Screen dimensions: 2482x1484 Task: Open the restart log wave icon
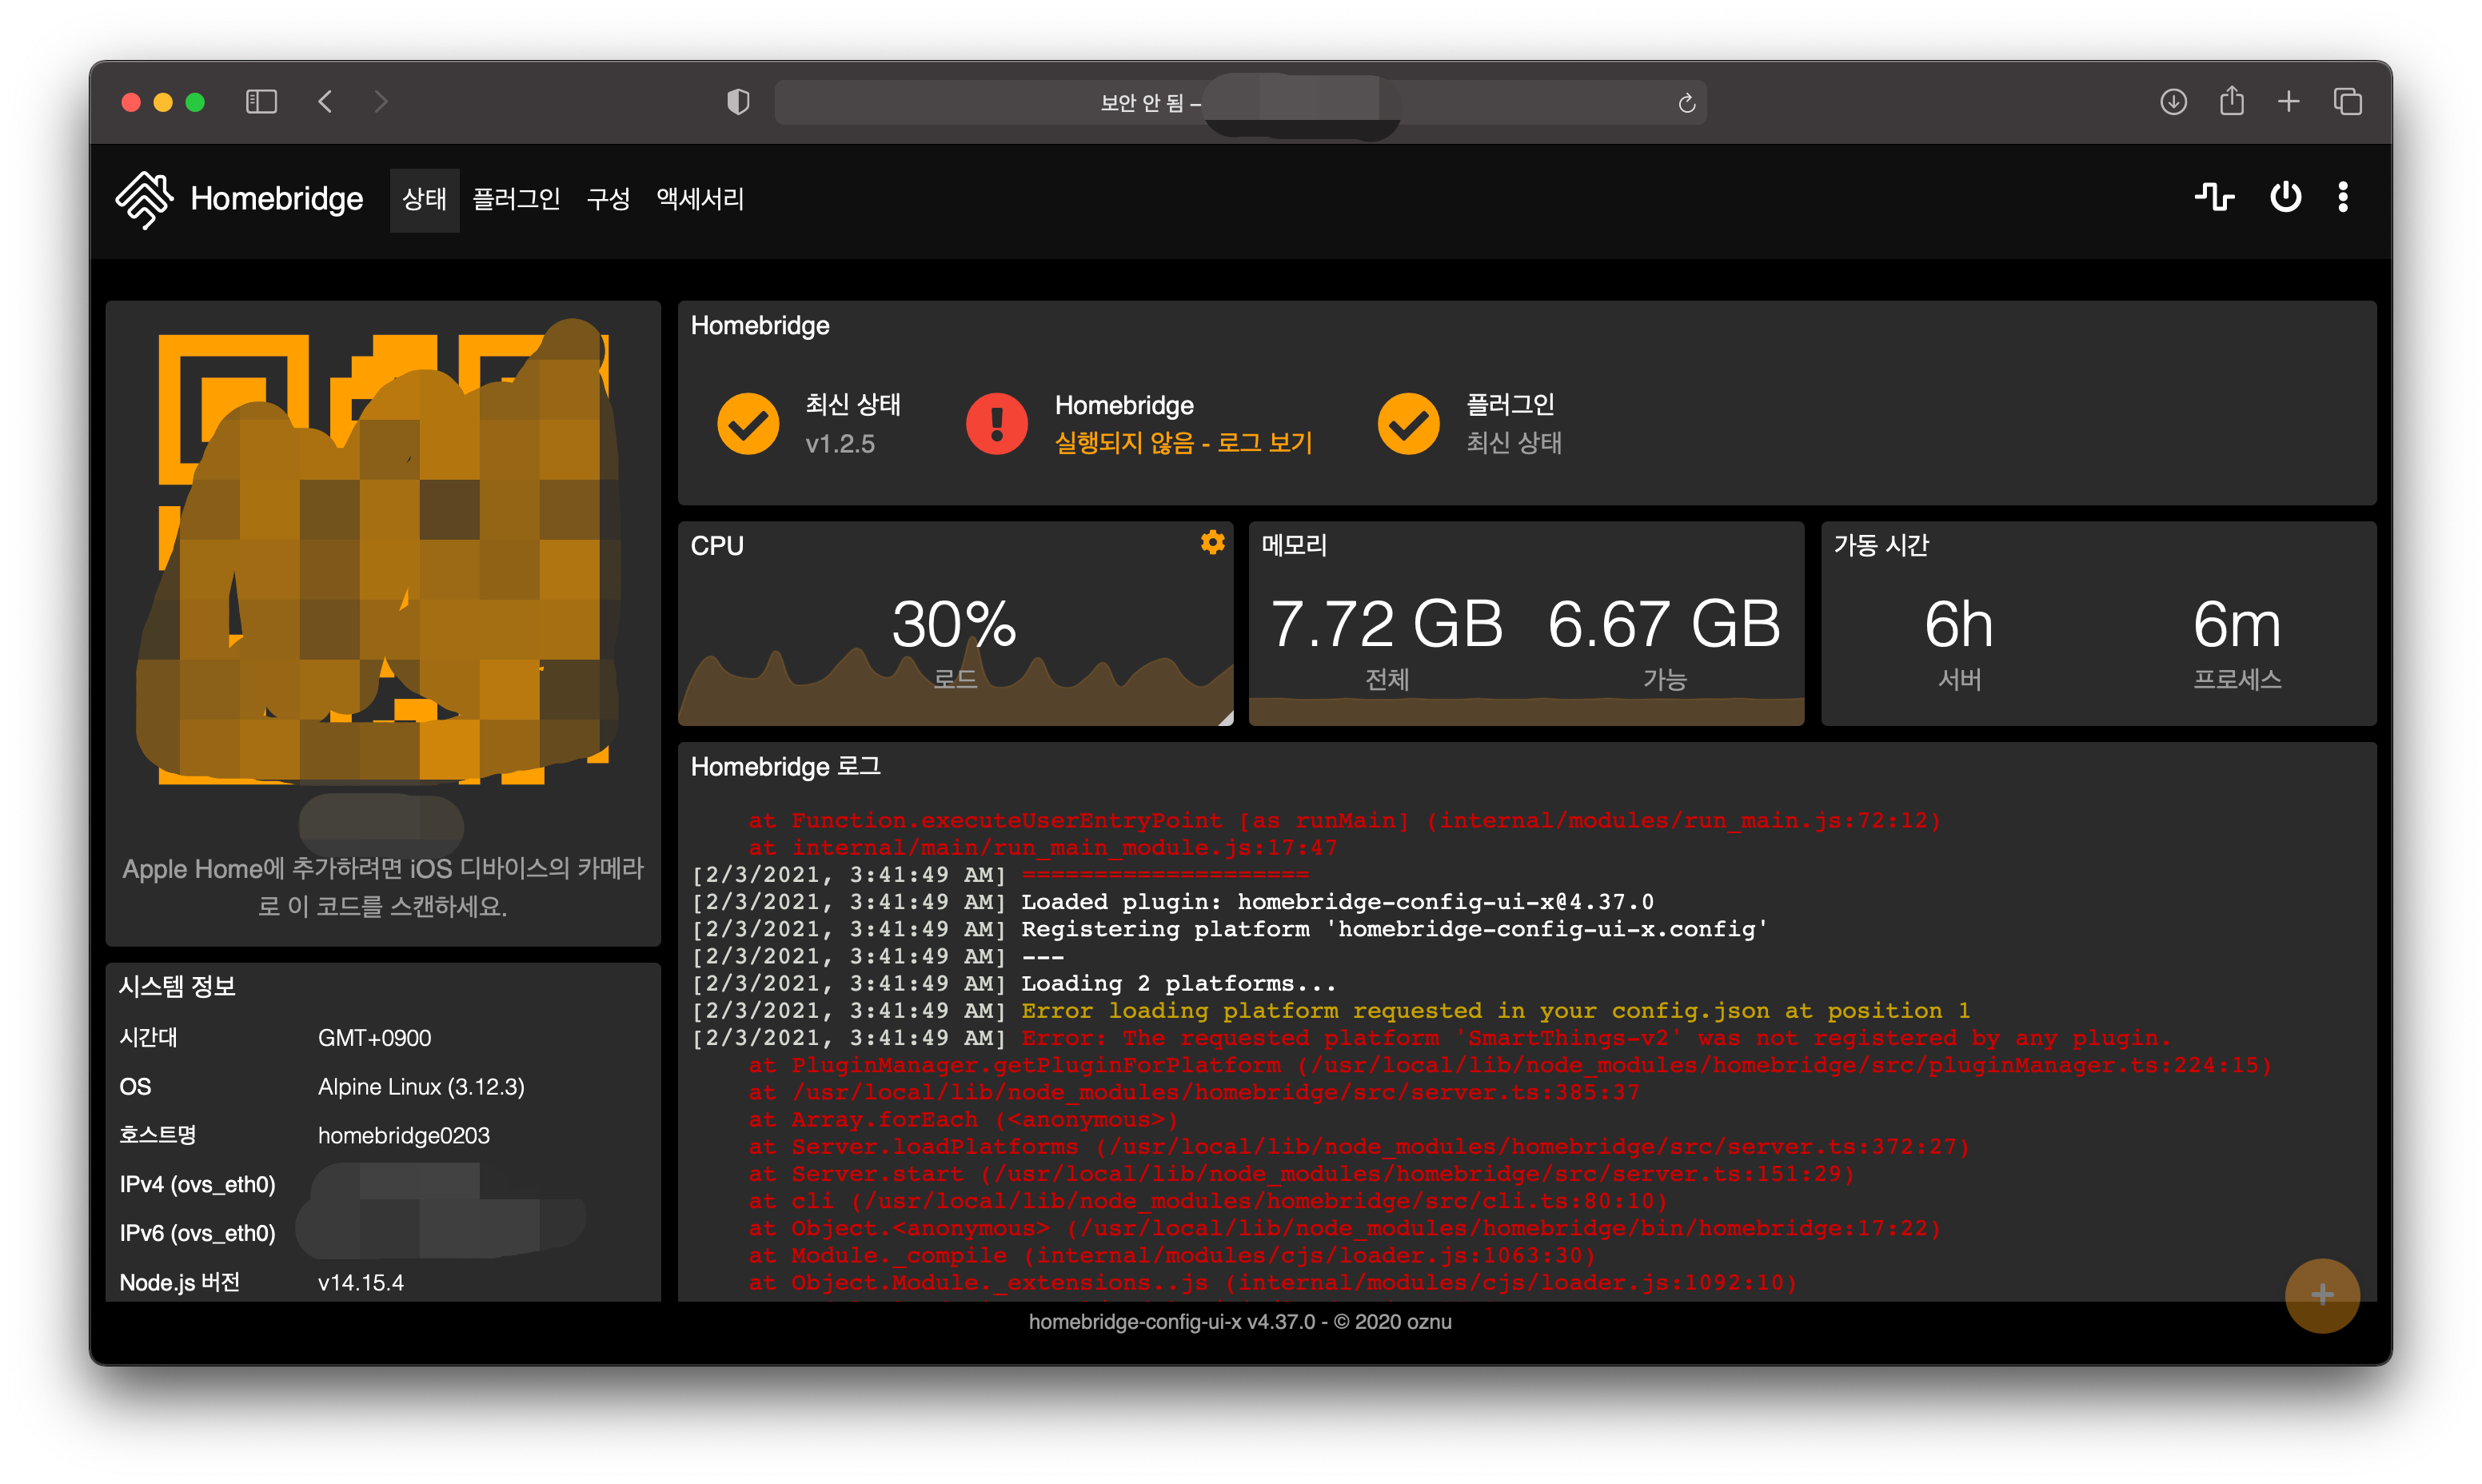pos(2213,197)
